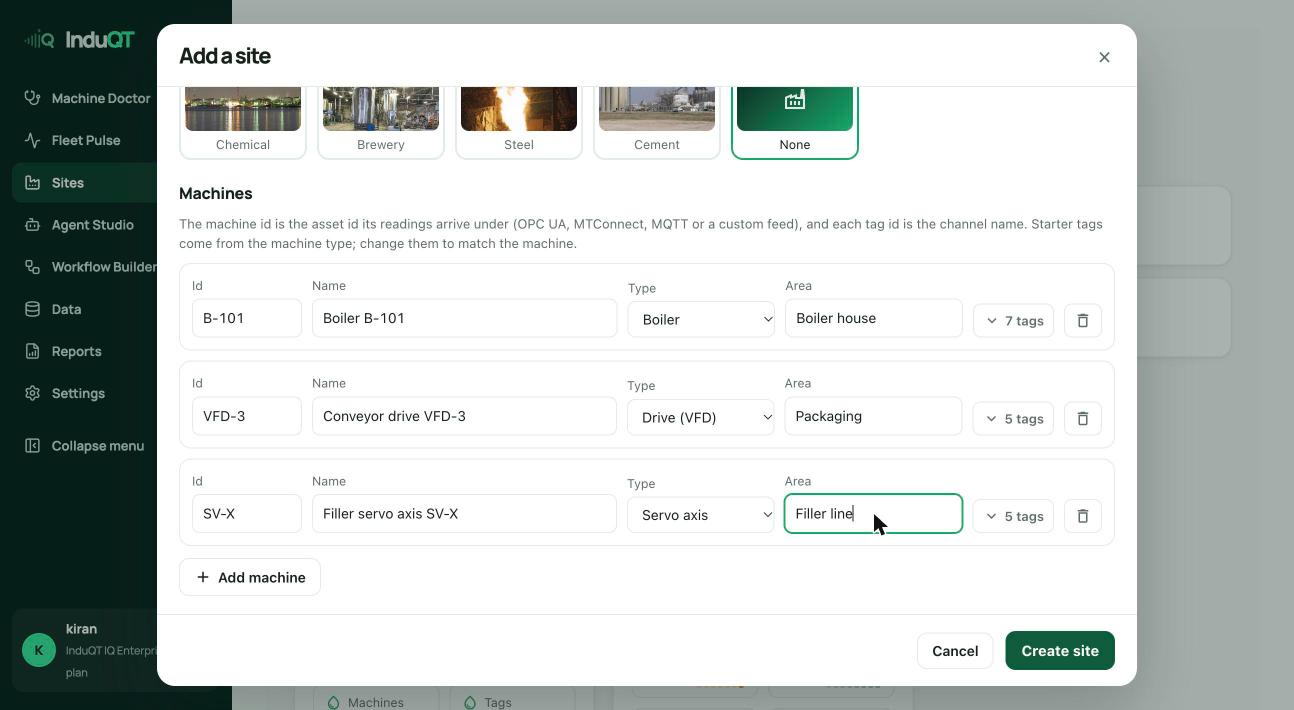This screenshot has width=1294, height=710.
Task: Click the Fleet Pulse waveform icon
Action: [x=33, y=140]
